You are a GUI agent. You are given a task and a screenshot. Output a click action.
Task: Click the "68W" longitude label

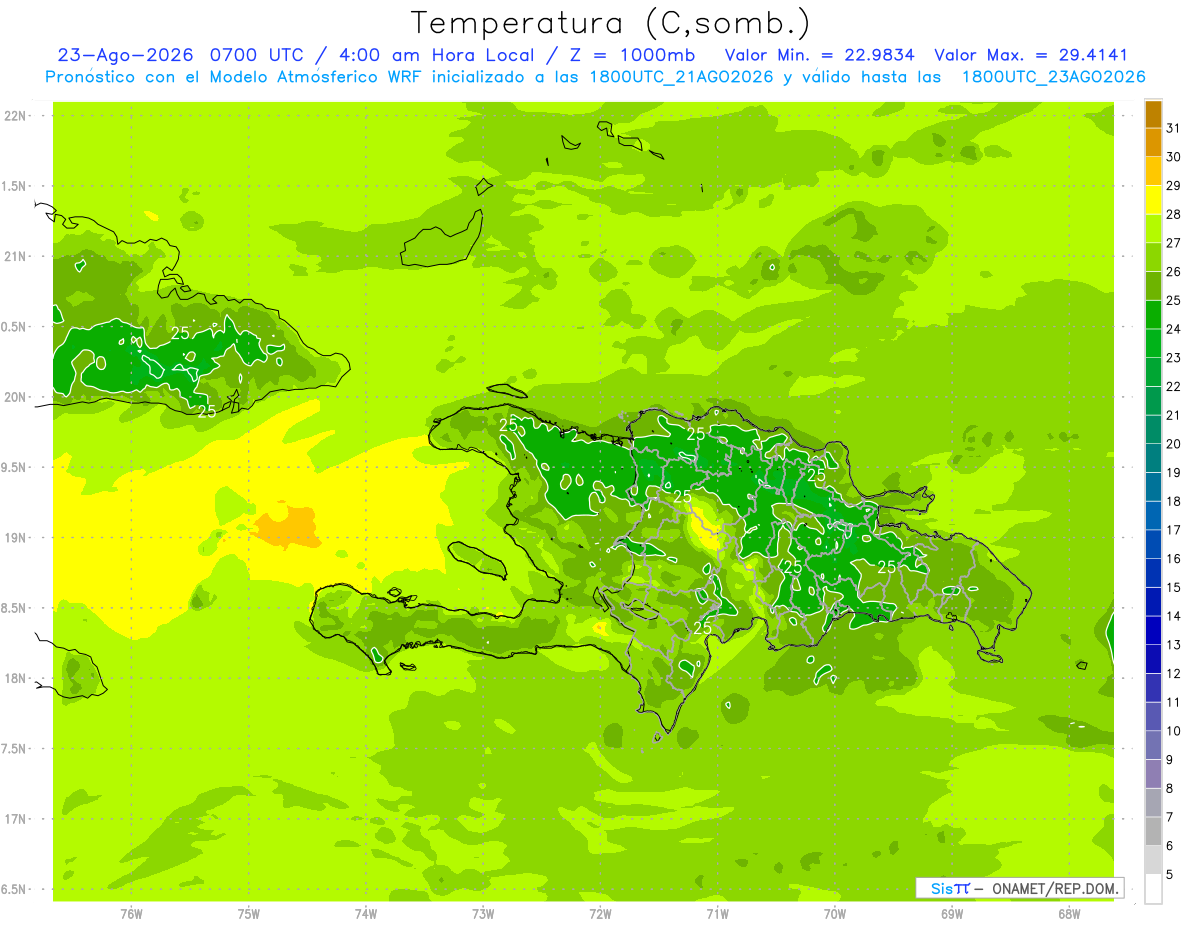(1069, 913)
